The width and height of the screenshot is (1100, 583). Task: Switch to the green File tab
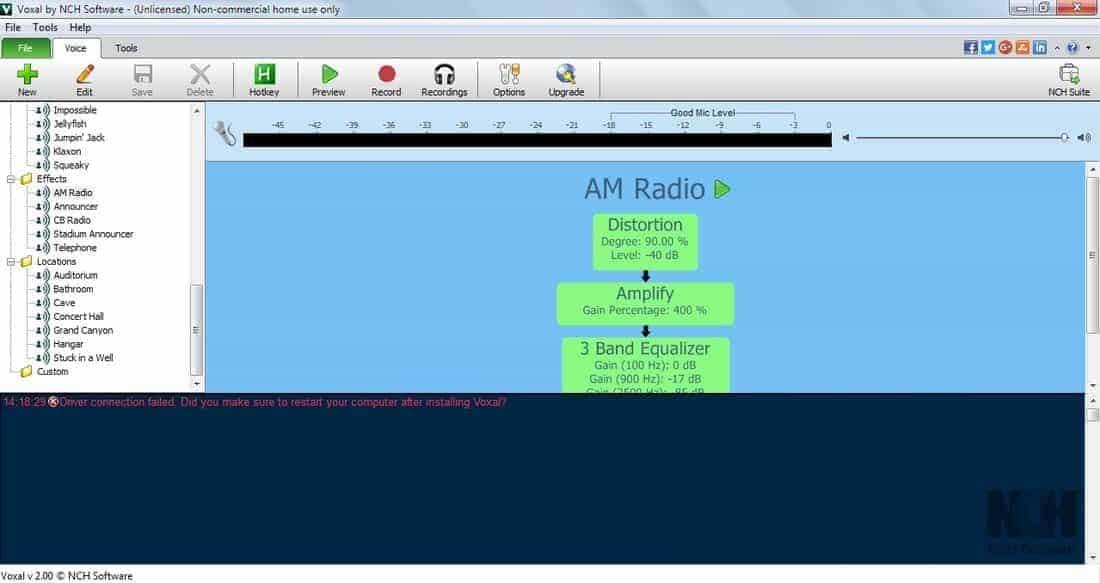[25, 48]
